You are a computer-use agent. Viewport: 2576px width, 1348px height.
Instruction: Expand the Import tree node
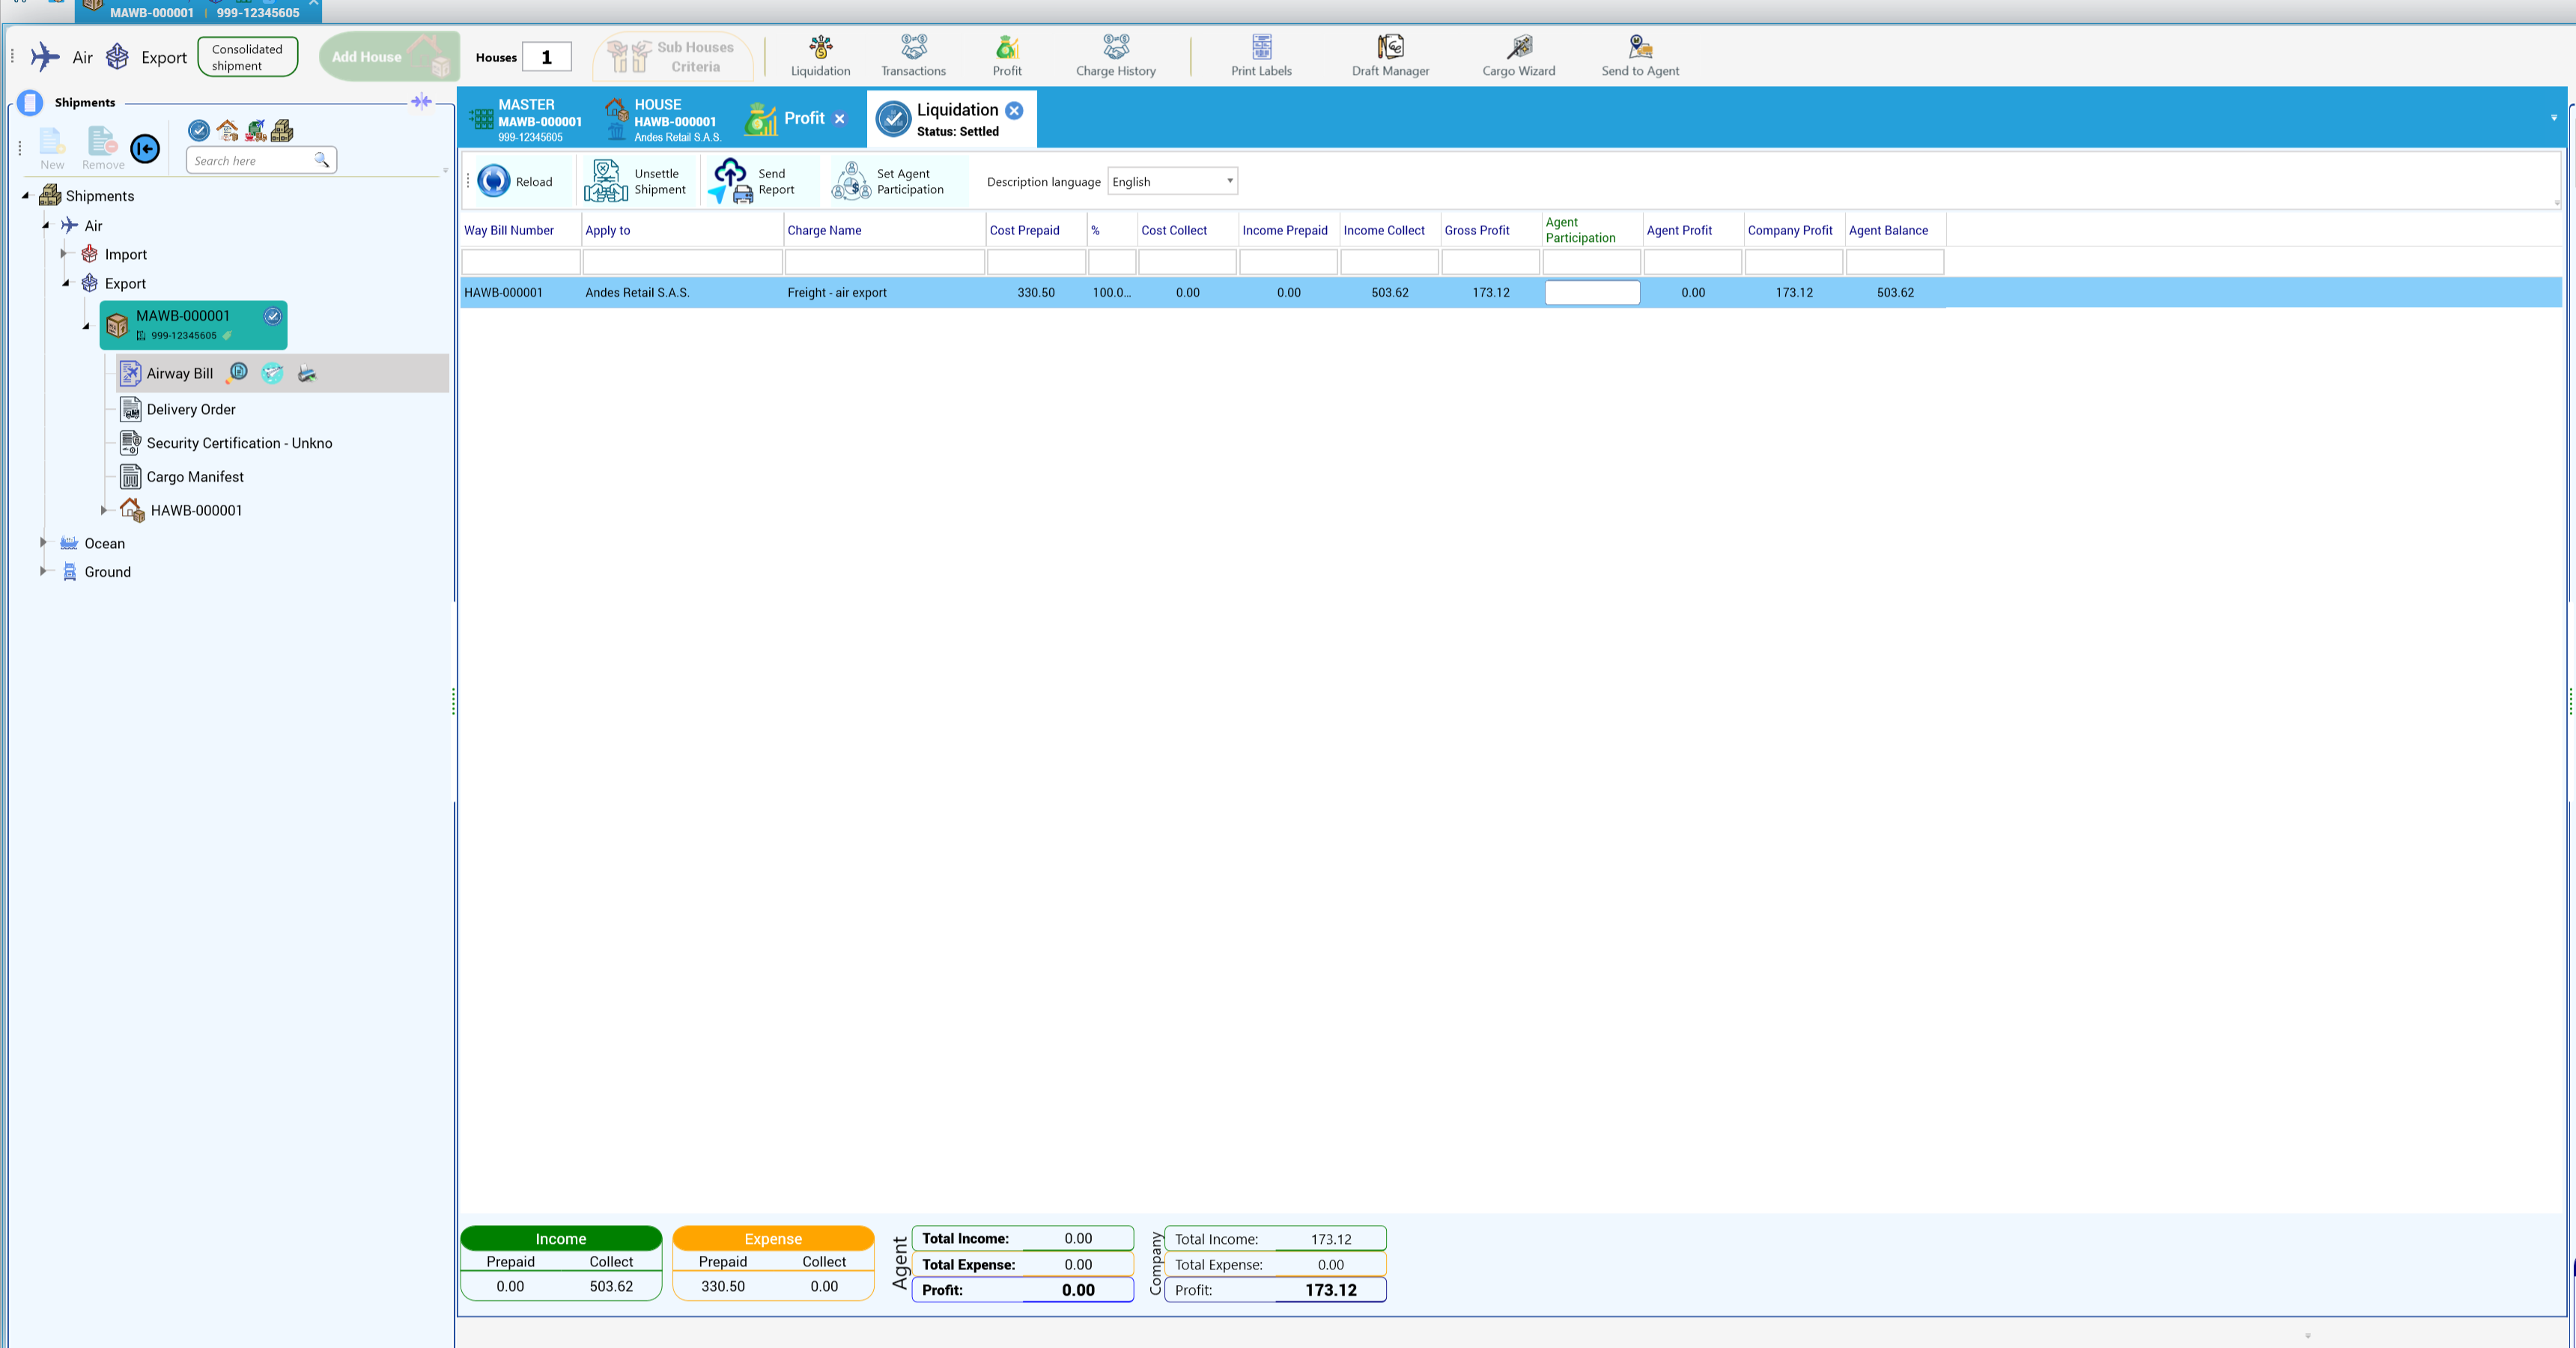pos(63,254)
